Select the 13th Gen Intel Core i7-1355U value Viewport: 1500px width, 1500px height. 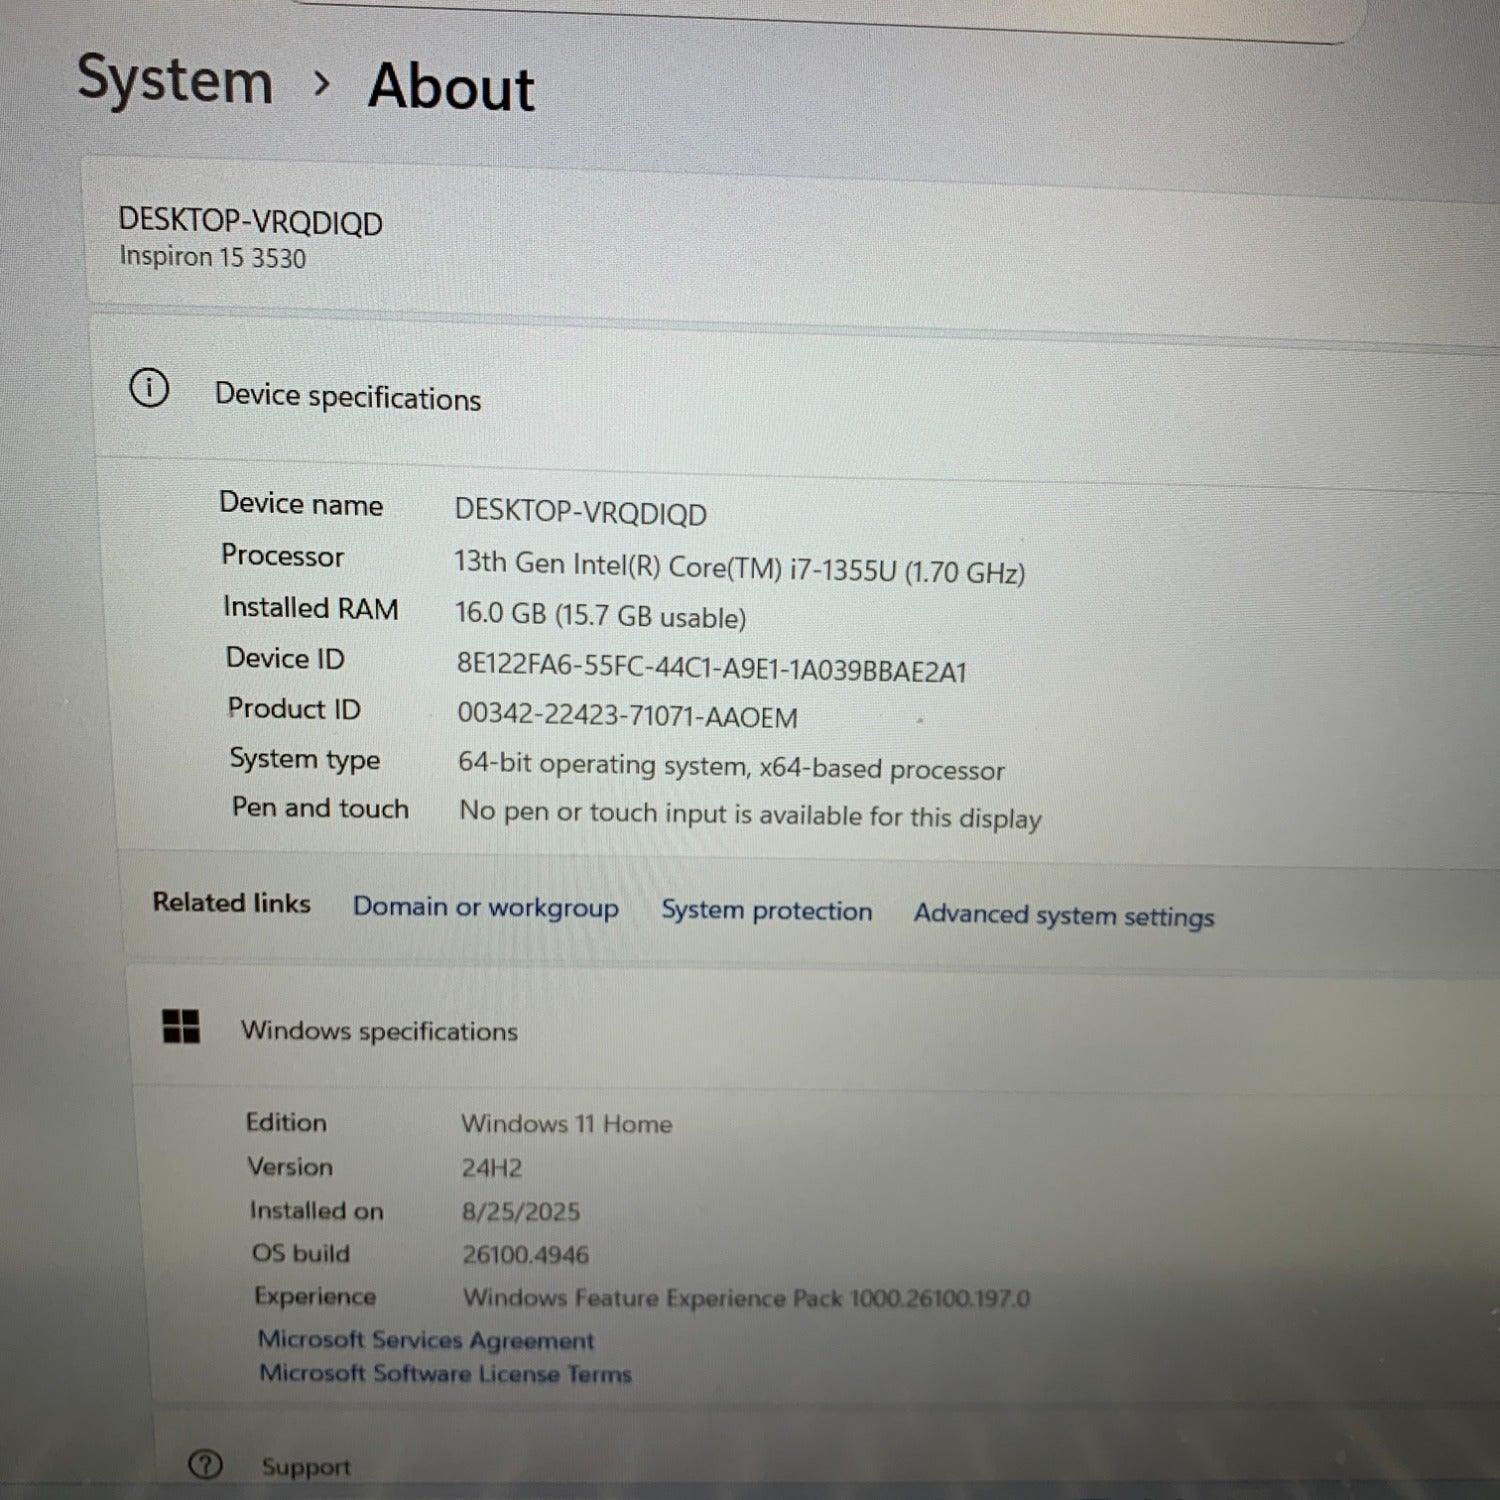coord(739,567)
